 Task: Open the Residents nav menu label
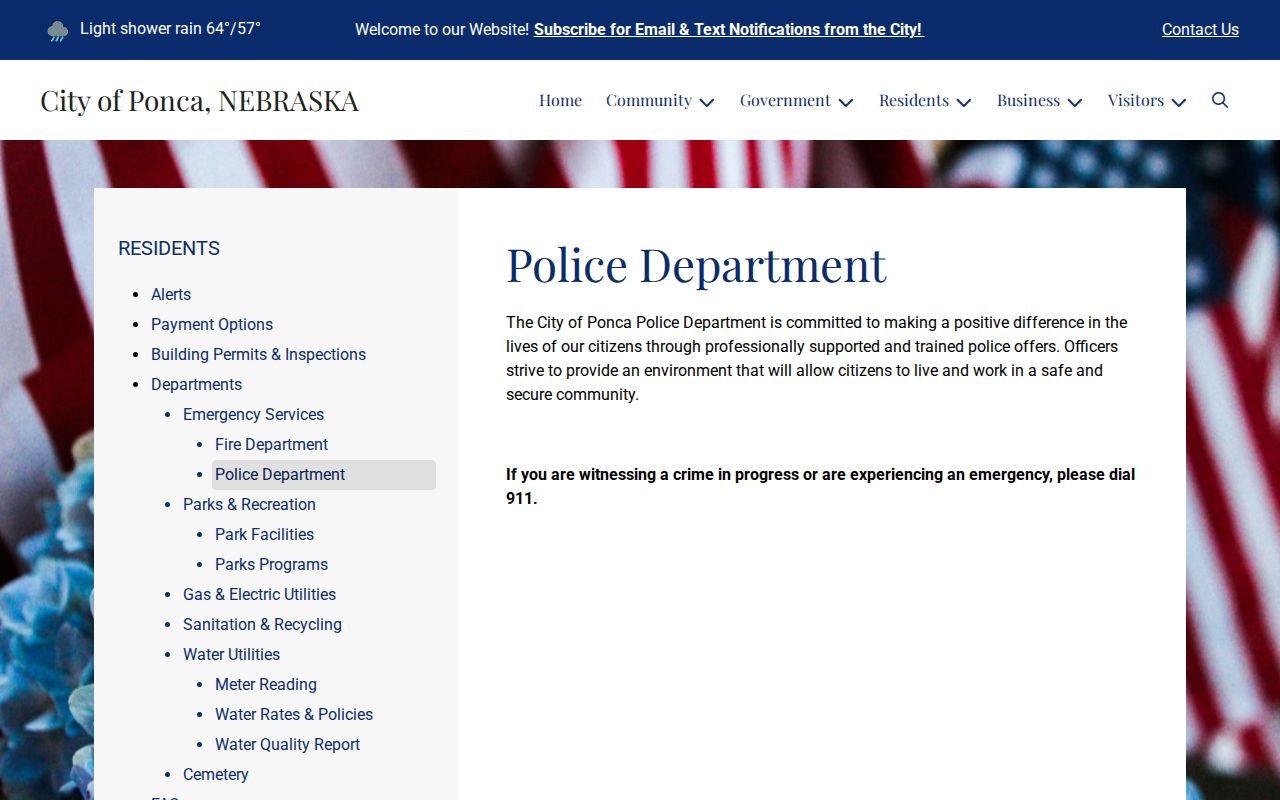(914, 100)
